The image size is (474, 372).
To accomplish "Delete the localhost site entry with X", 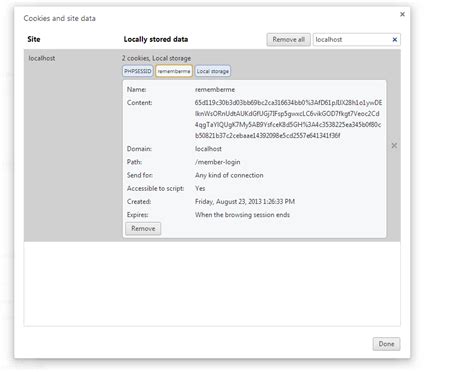I will pyautogui.click(x=394, y=146).
